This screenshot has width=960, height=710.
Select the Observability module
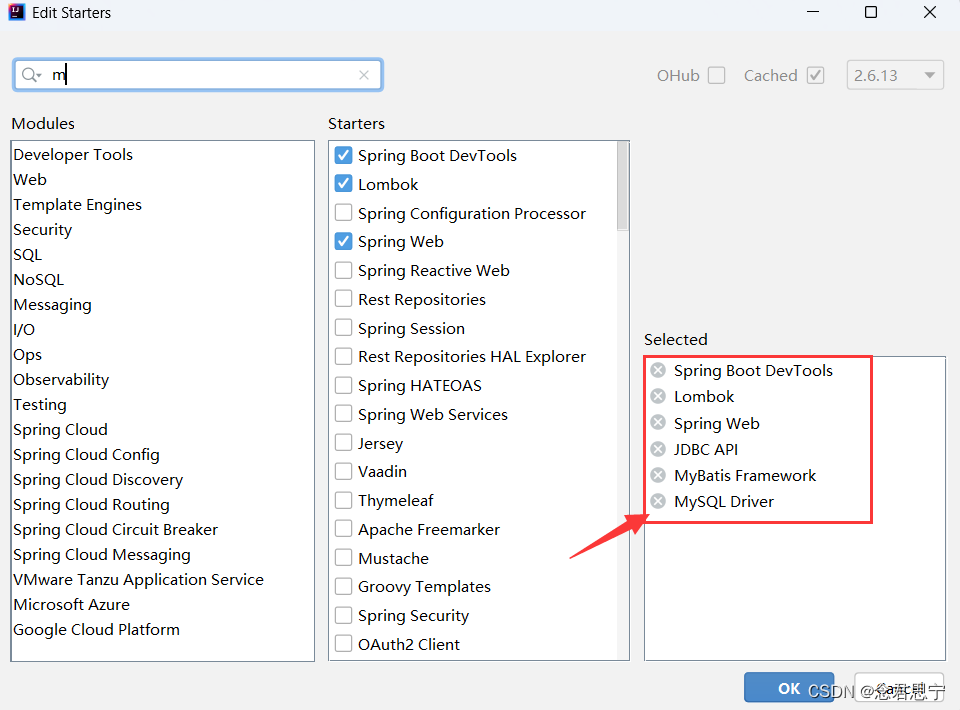click(61, 379)
